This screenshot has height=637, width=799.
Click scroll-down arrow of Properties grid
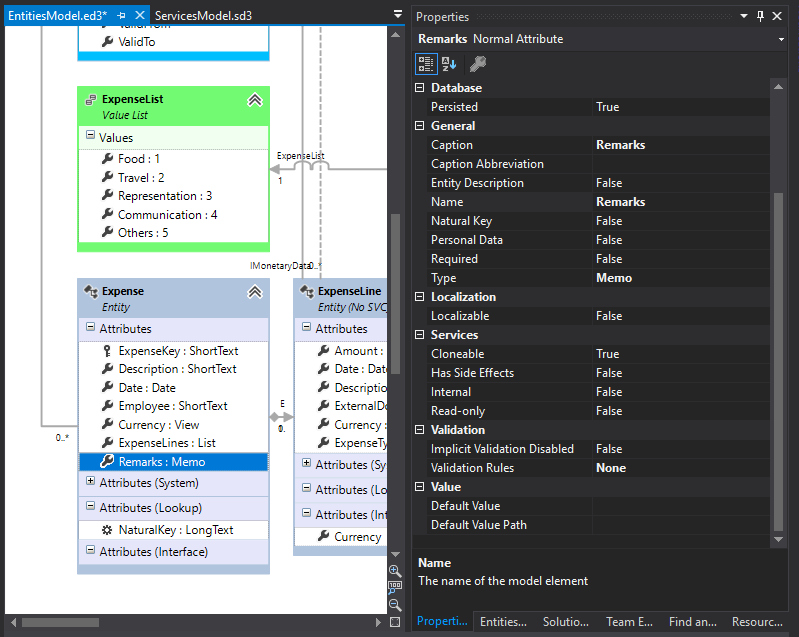pos(778,540)
